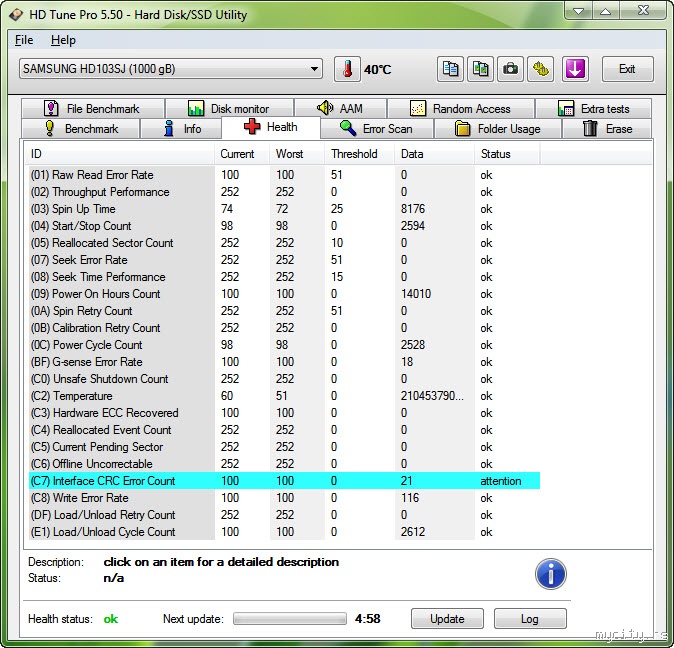Screen dimensions: 674x648
Task: Click the camera save screenshot icon
Action: tap(510, 69)
